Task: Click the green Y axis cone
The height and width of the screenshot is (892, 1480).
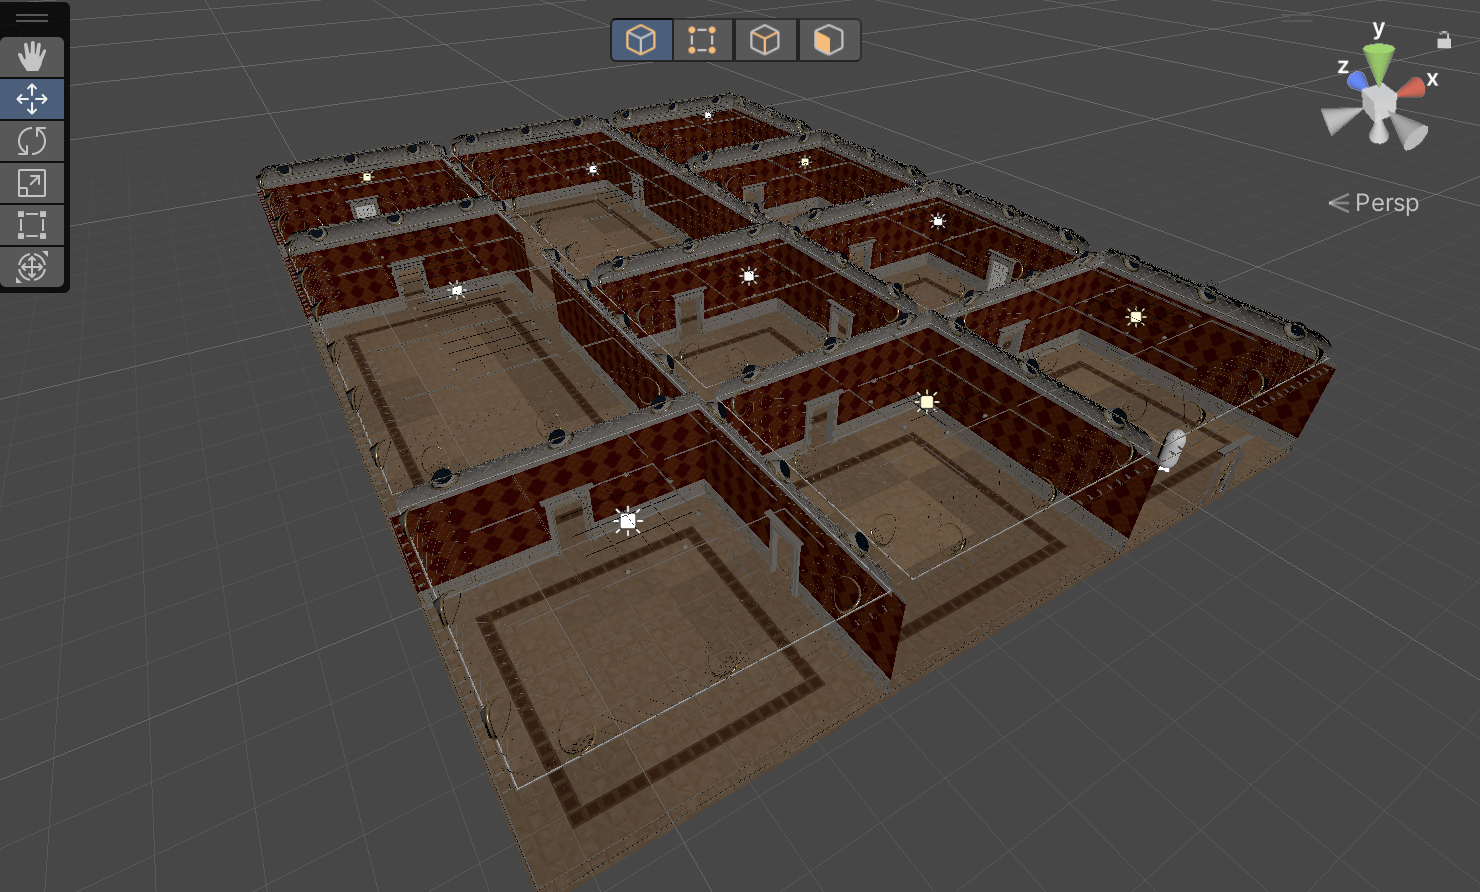Action: (x=1379, y=63)
